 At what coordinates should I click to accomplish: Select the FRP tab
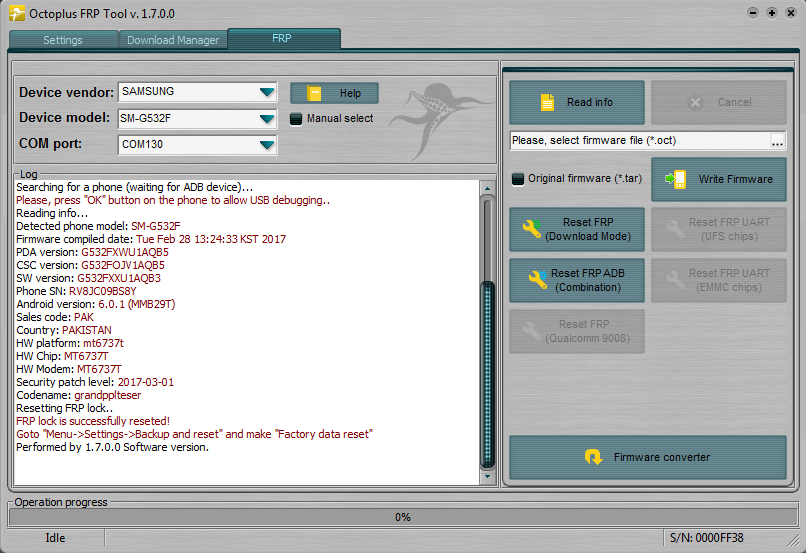point(284,39)
